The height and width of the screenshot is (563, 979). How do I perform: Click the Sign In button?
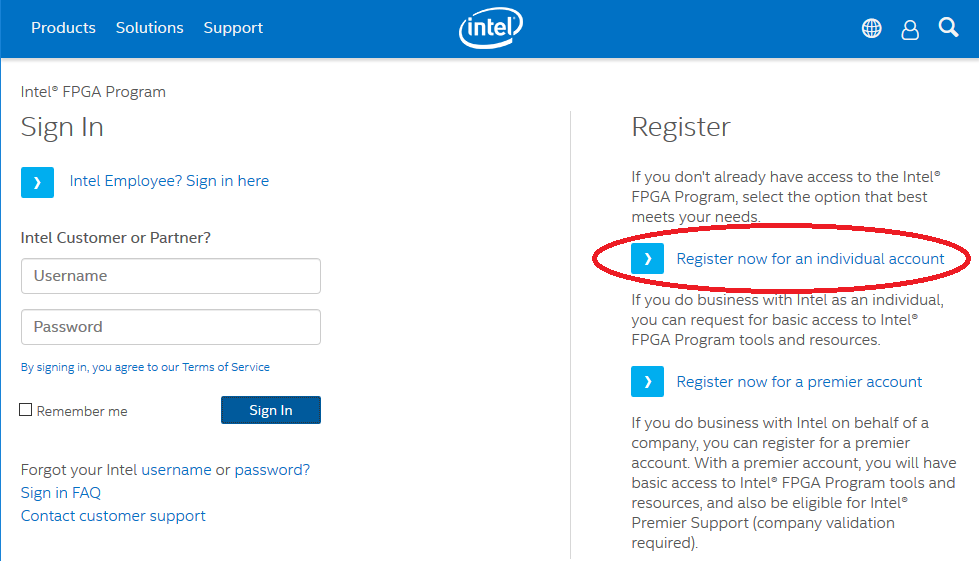tap(271, 410)
